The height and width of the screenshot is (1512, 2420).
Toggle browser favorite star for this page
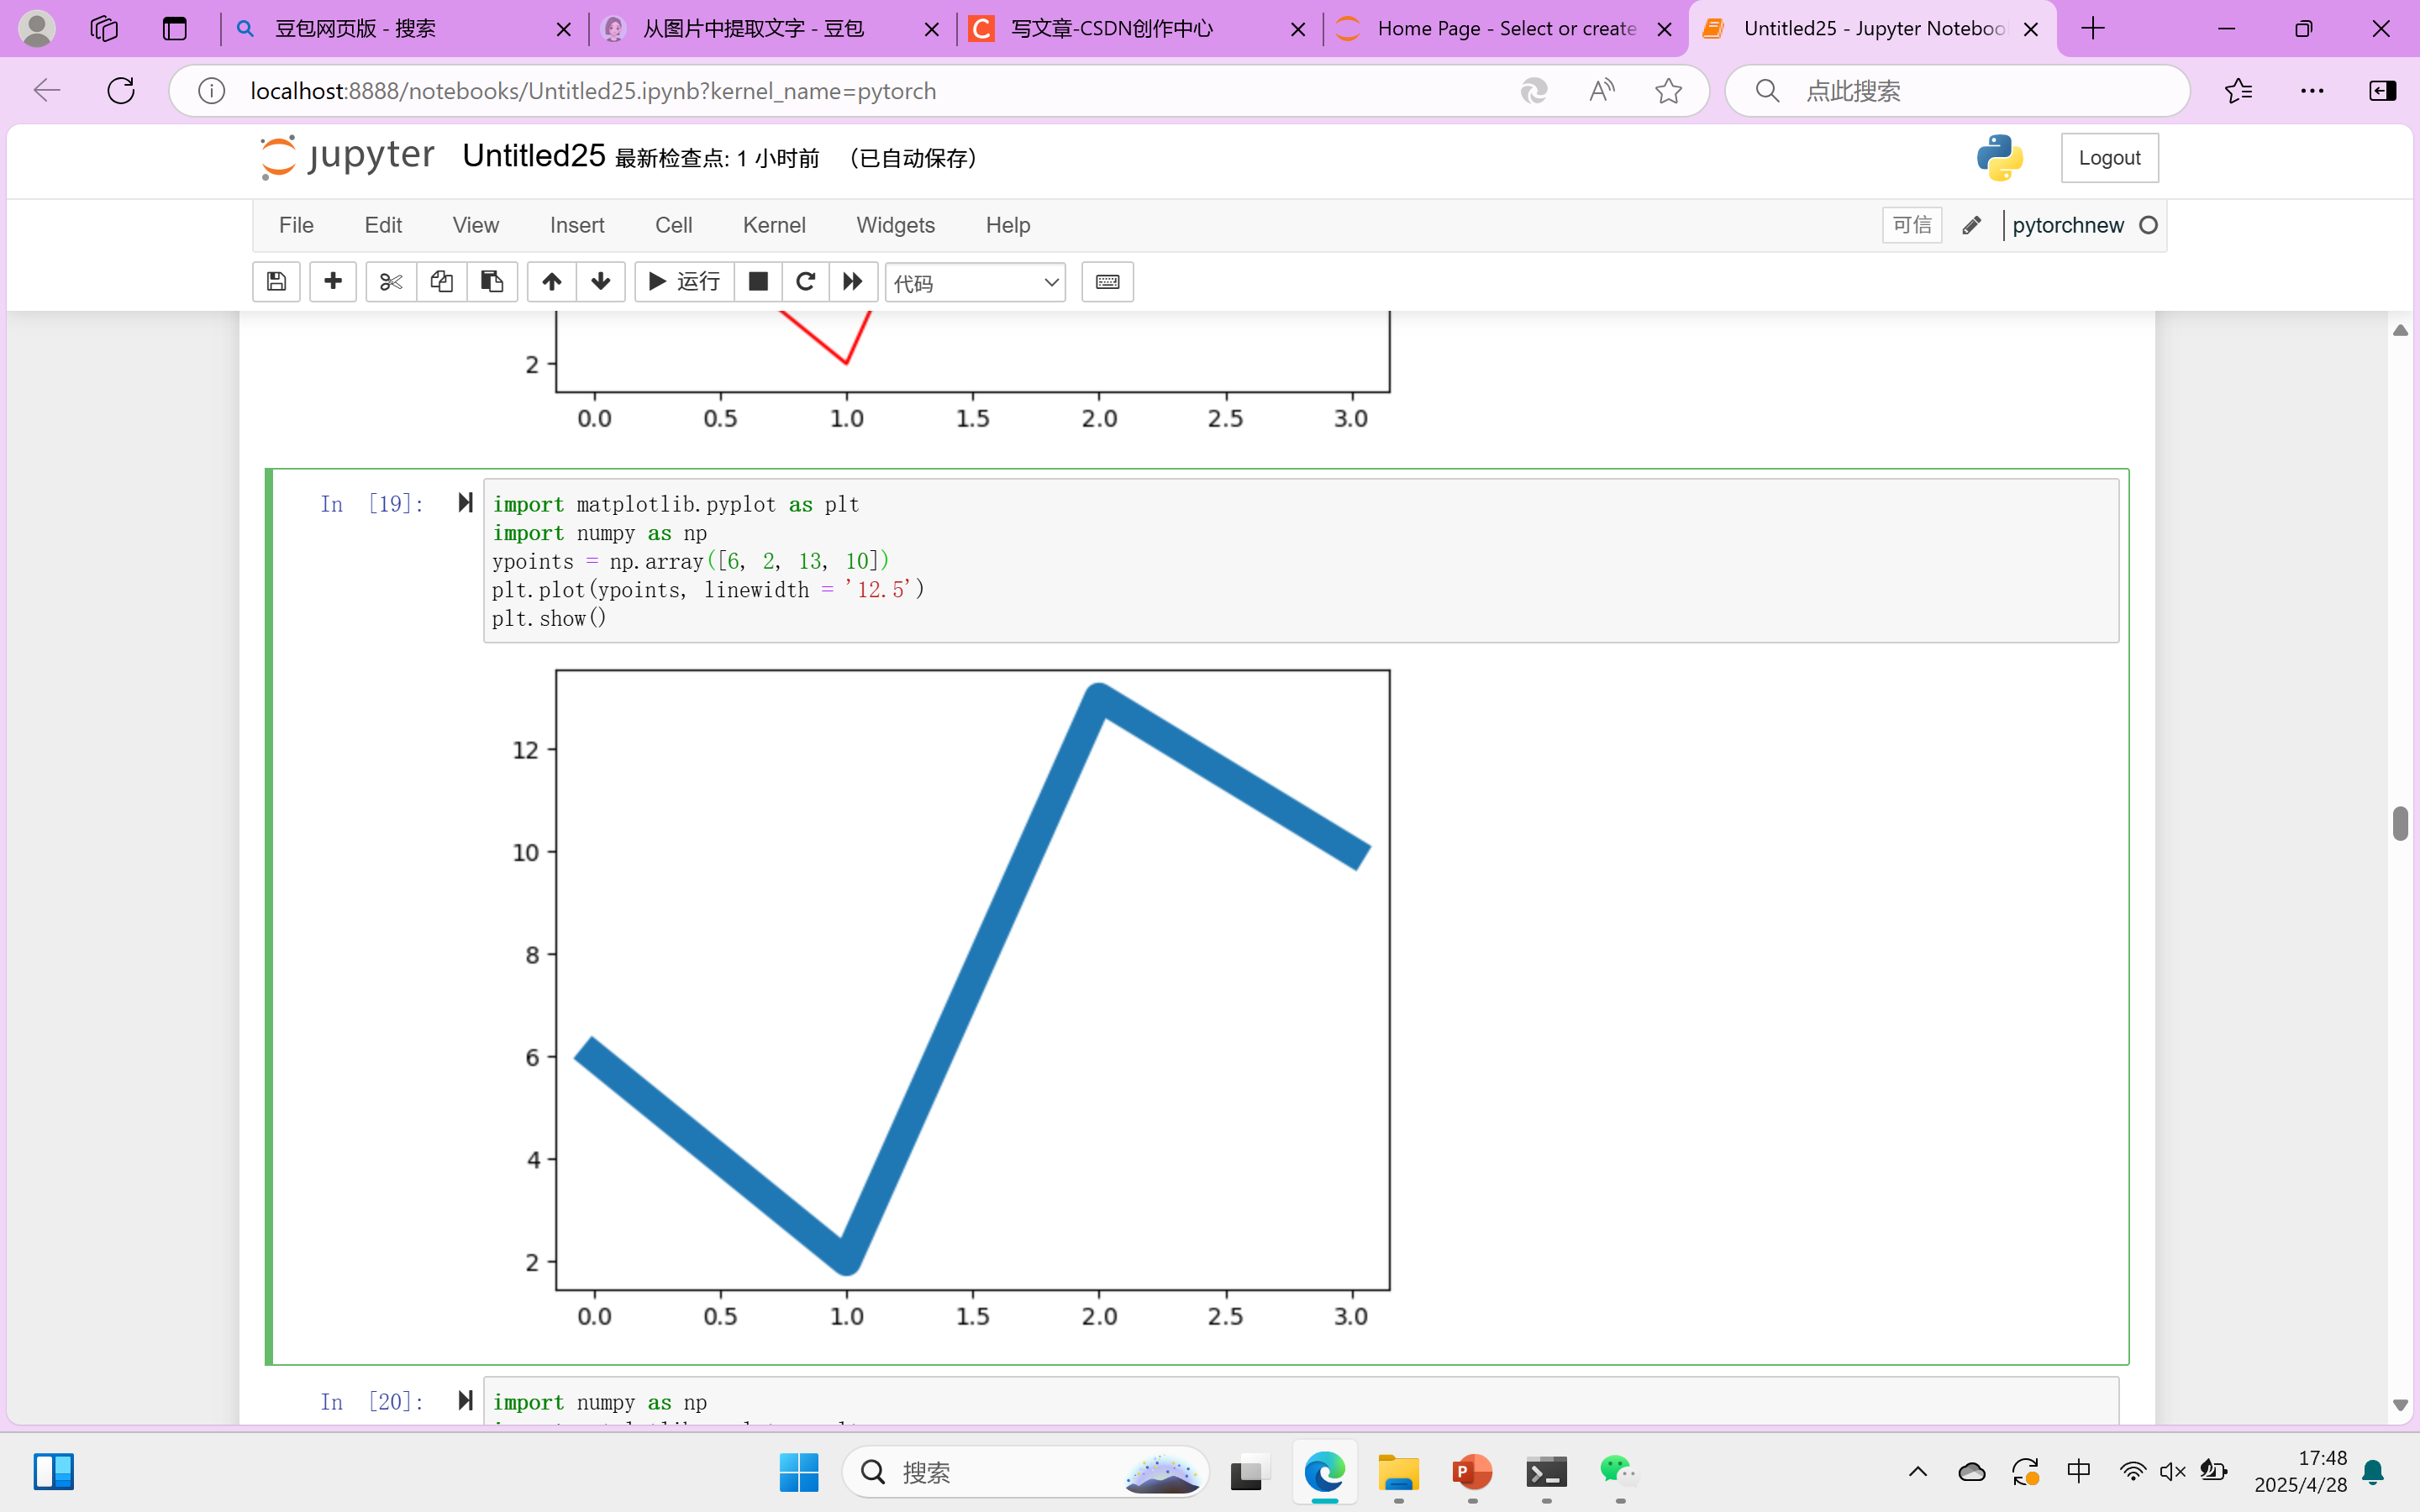pos(1668,91)
